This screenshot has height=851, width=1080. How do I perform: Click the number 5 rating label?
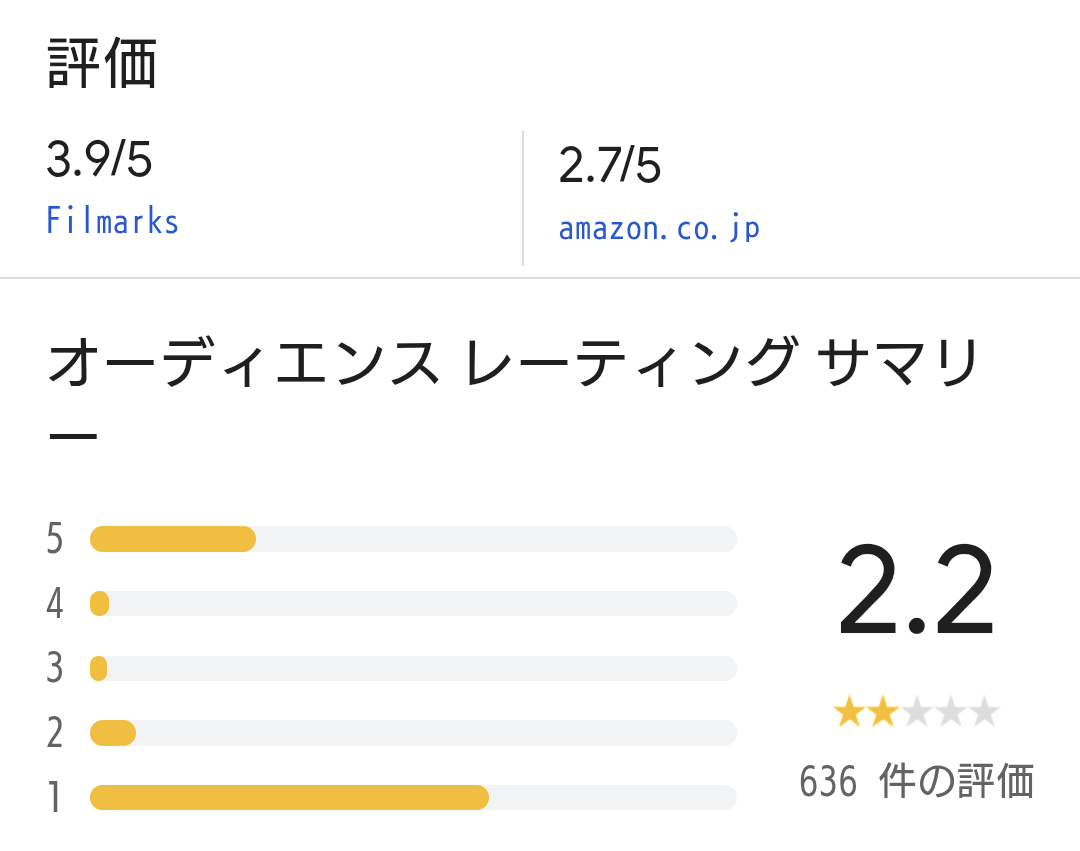coord(54,539)
